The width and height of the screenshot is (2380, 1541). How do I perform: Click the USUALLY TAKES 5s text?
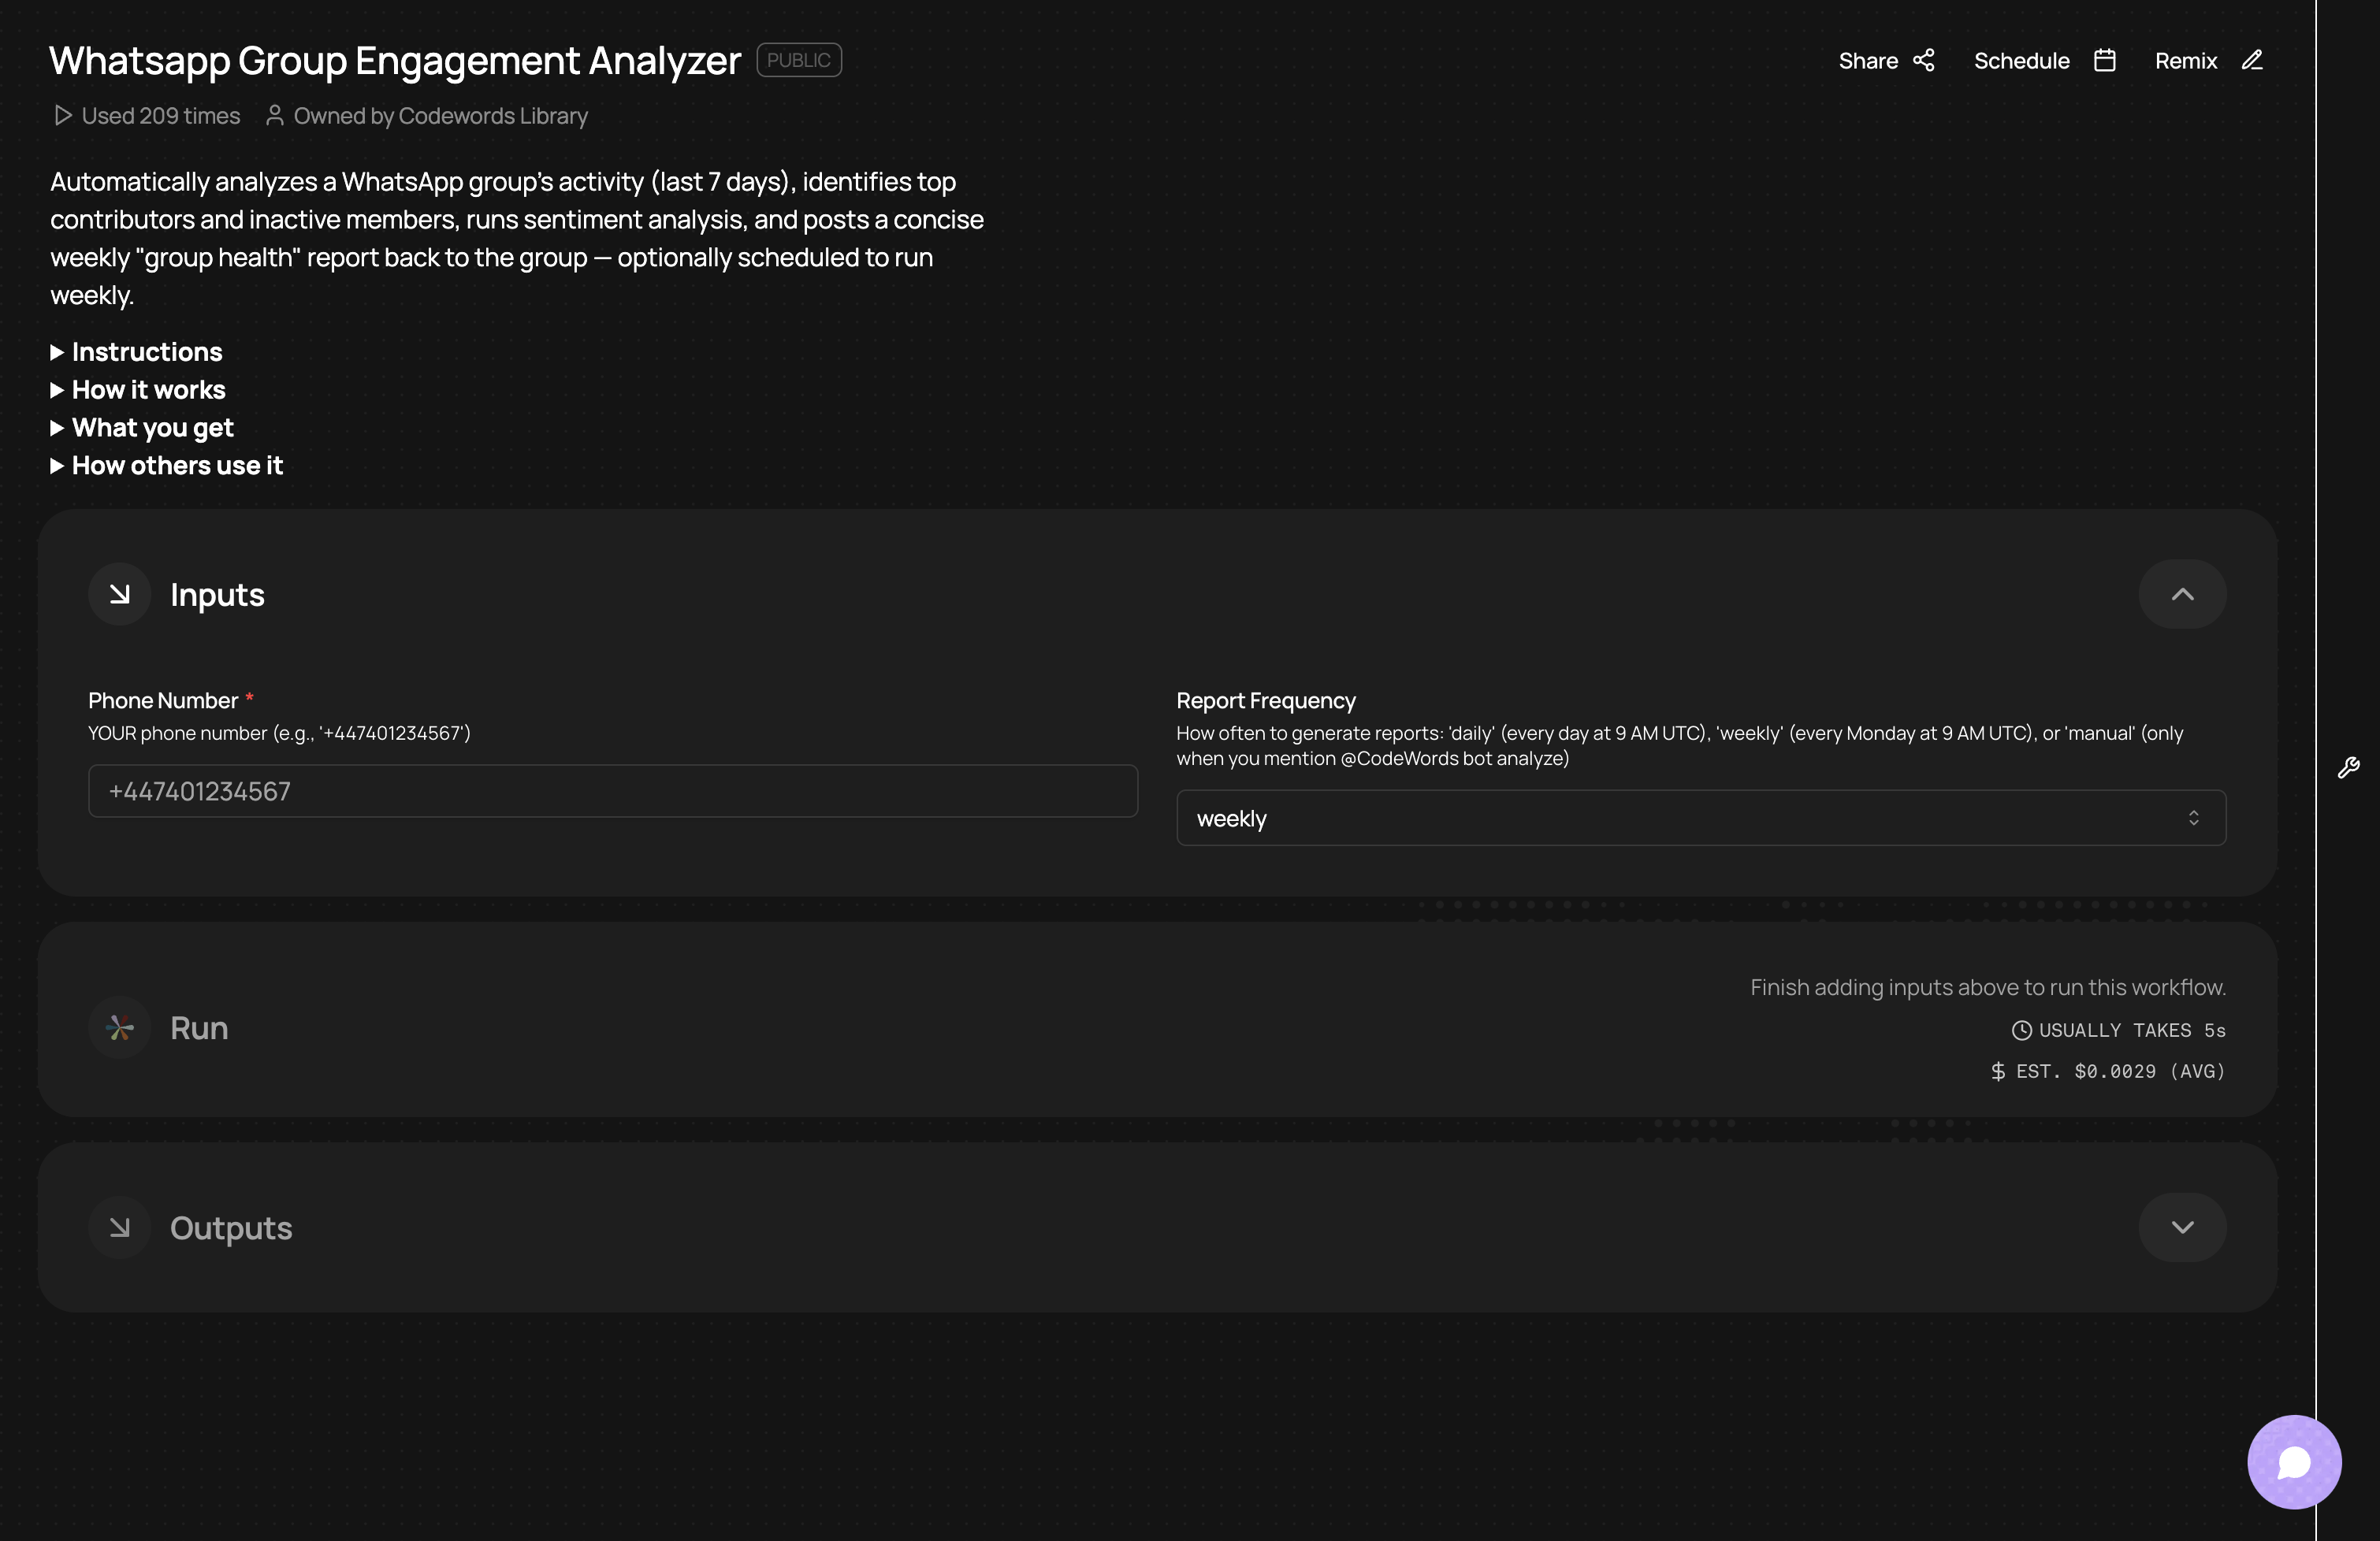tap(2132, 1030)
